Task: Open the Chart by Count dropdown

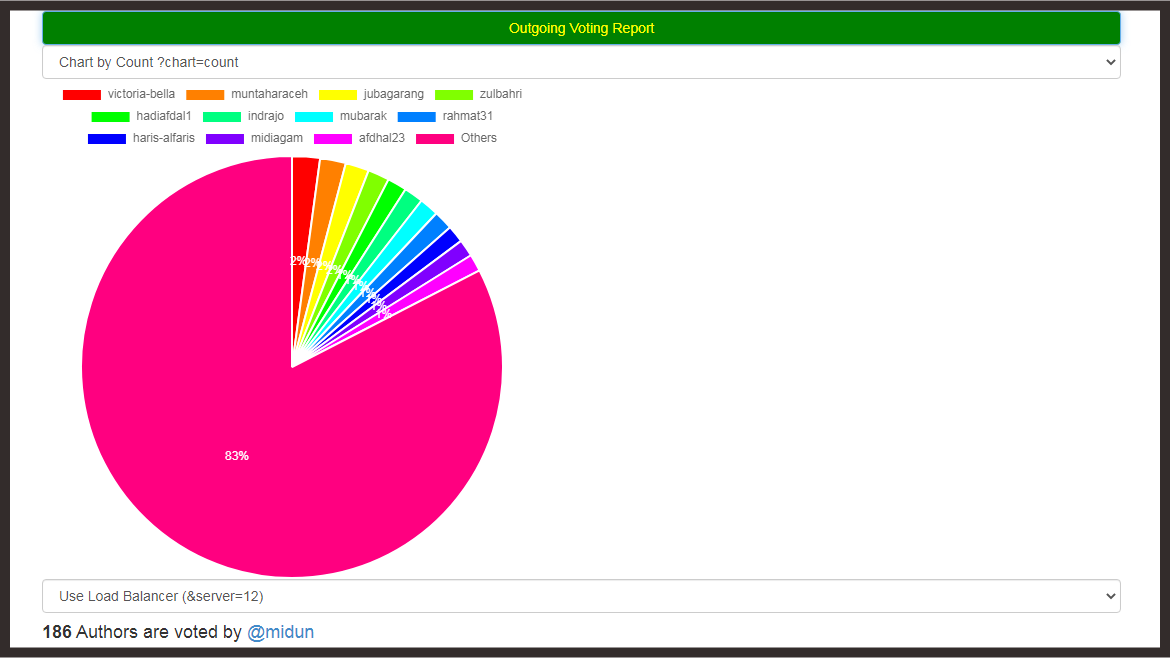Action: [x=581, y=62]
